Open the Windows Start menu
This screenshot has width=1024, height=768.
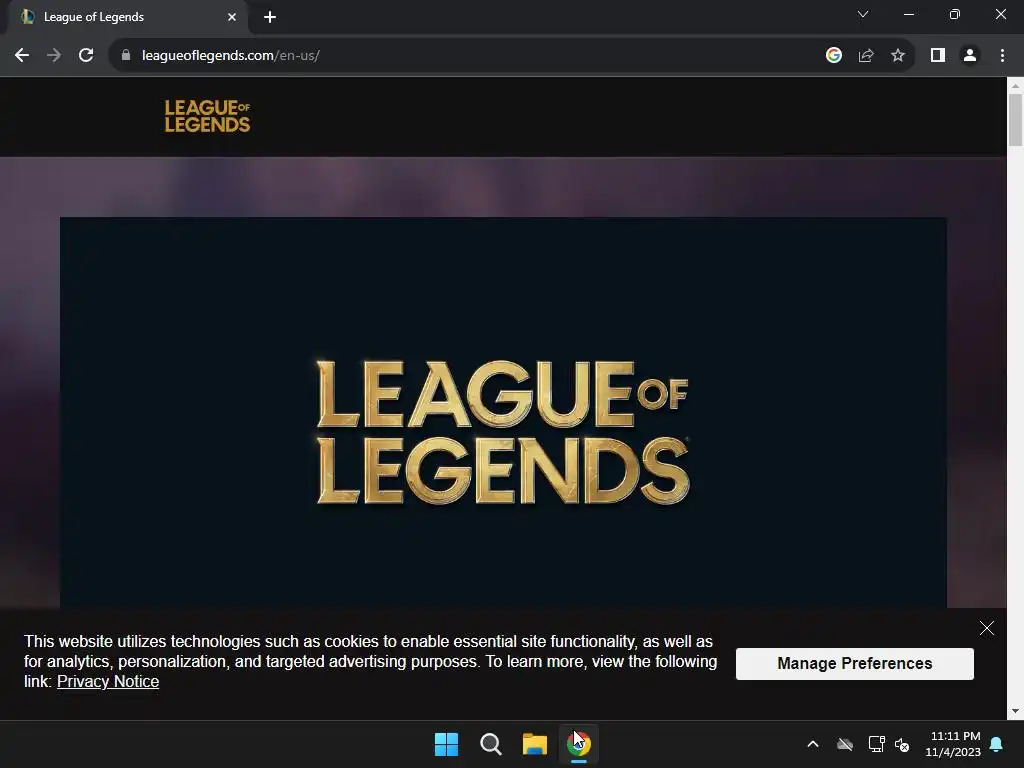click(447, 744)
